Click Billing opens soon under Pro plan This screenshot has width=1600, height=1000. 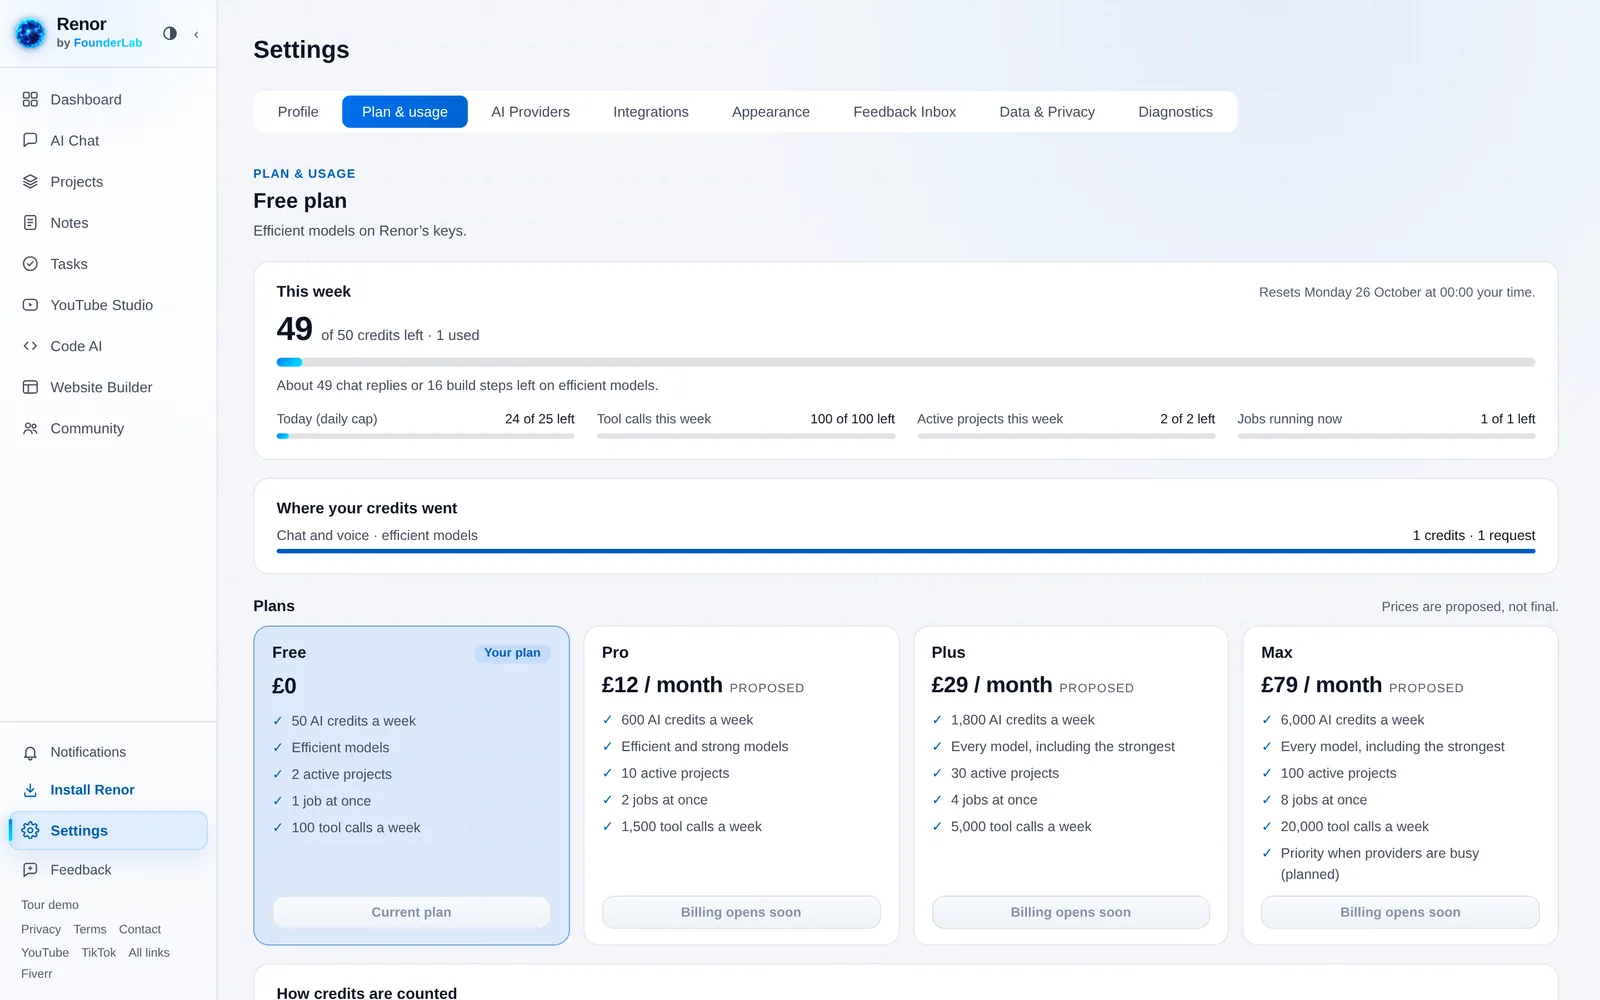pos(741,912)
